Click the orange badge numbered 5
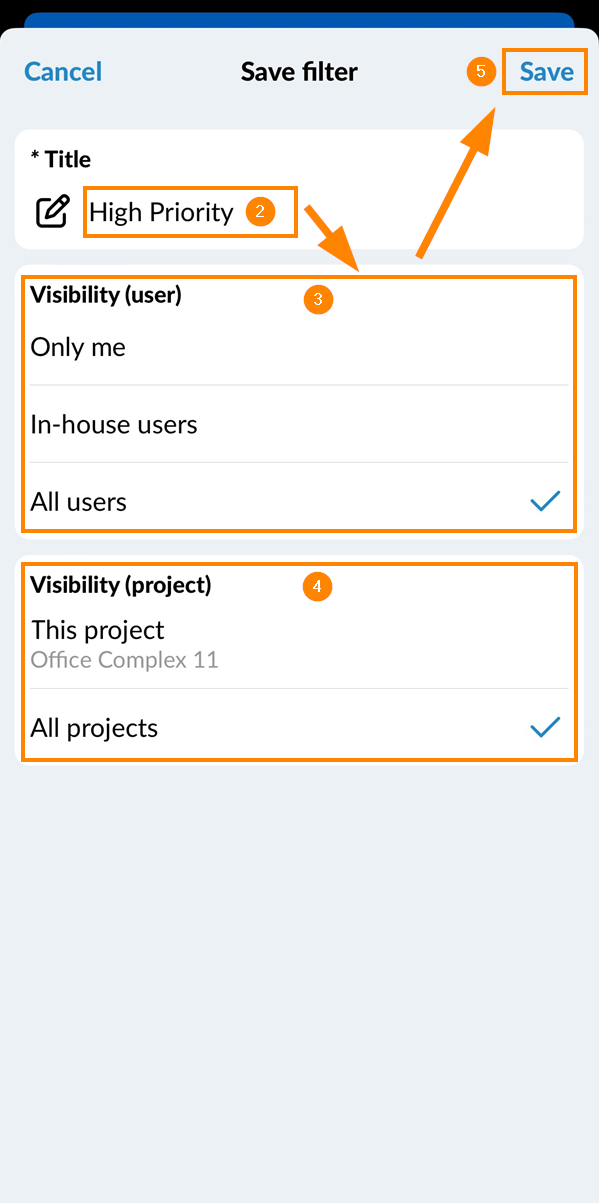Image resolution: width=599 pixels, height=1203 pixels. 481,72
